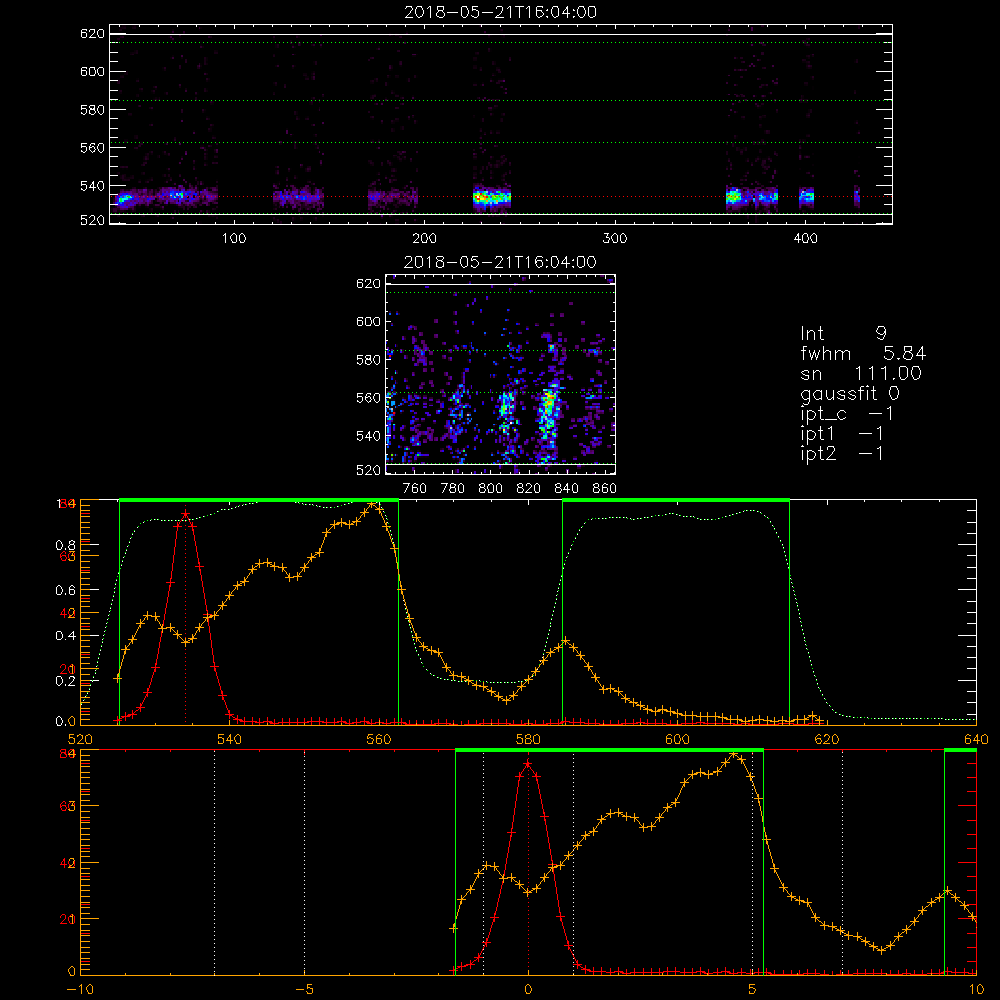
Task: Click the '-5' x-axis label of the bottom plot
Action: coord(305,989)
